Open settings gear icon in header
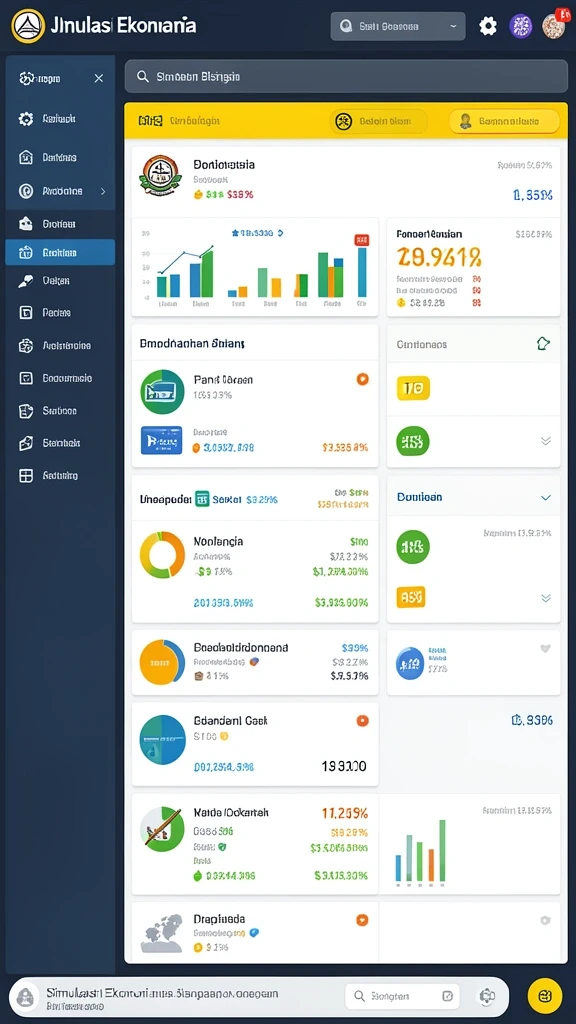The height and width of the screenshot is (1024, 576). click(488, 26)
